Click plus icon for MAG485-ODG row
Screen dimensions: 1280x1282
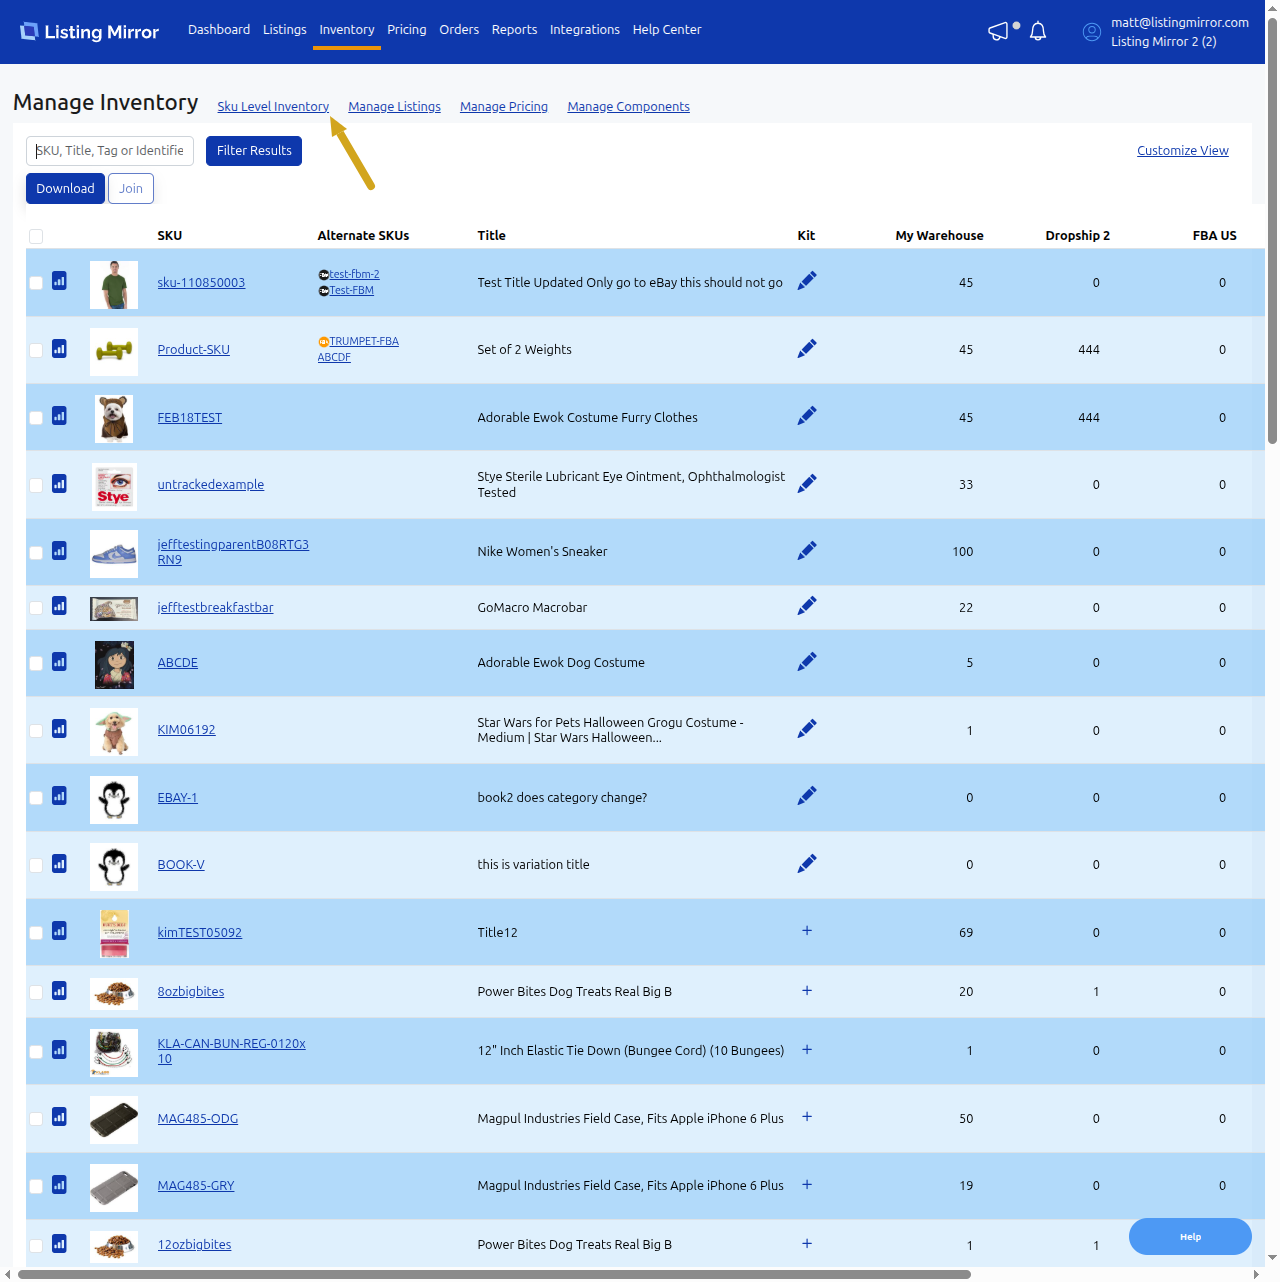click(807, 1117)
